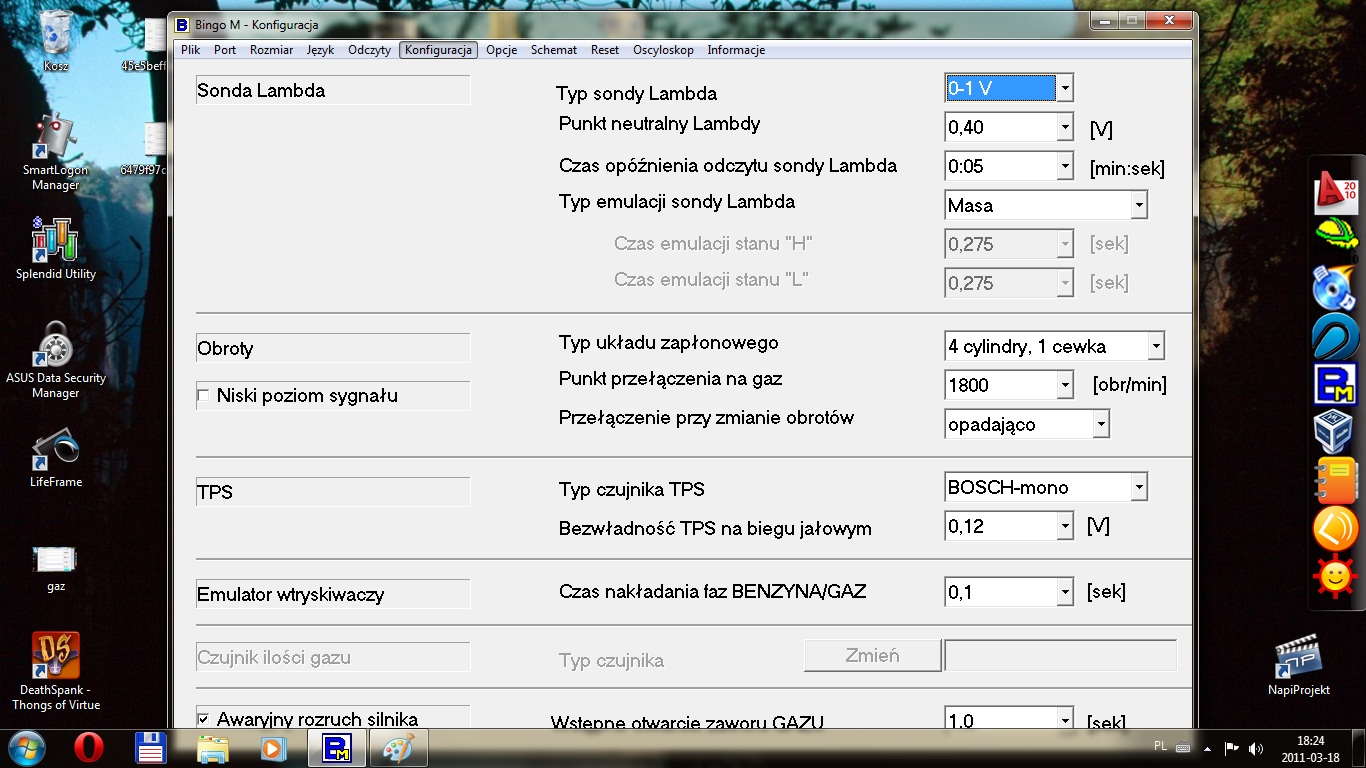Image resolution: width=1366 pixels, height=768 pixels.
Task: Click the volume icon in system tray
Action: click(1255, 748)
